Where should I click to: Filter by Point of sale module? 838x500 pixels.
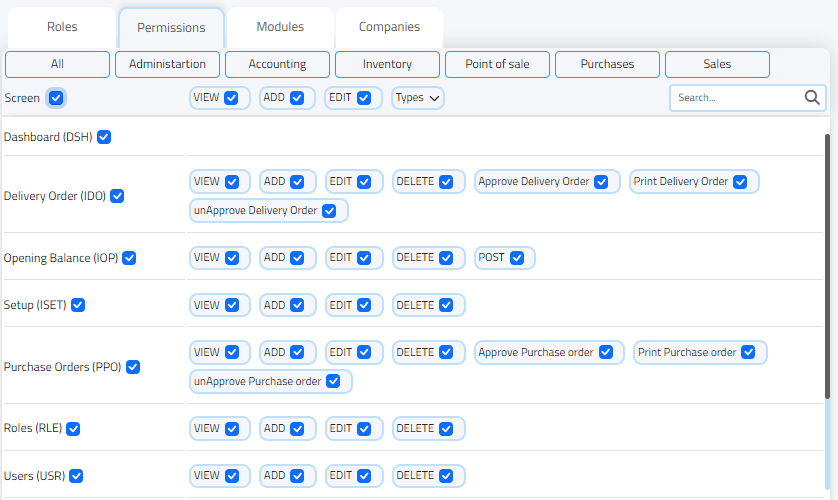[x=497, y=64]
